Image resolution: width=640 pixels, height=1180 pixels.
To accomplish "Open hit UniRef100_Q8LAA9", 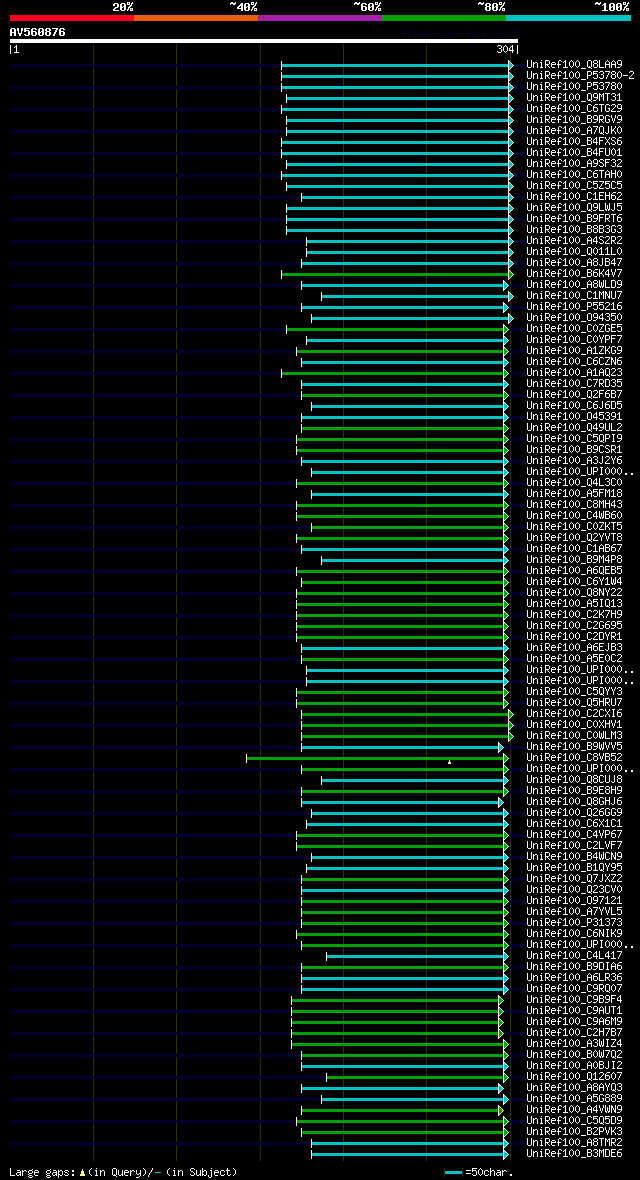I will (x=574, y=65).
